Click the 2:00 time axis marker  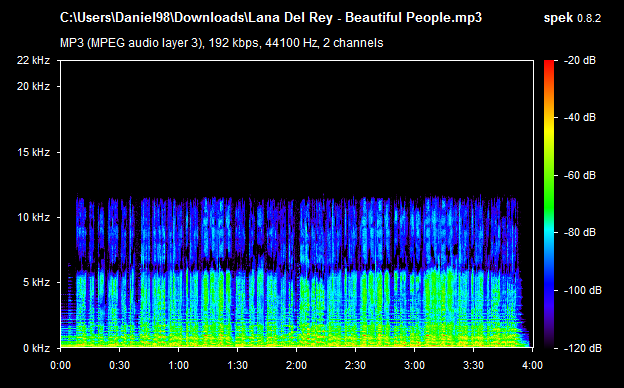[x=296, y=365]
